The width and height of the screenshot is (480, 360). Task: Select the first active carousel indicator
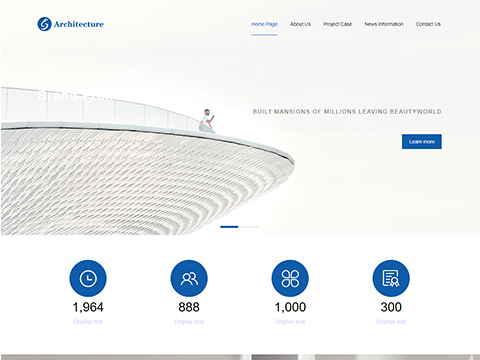(229, 227)
